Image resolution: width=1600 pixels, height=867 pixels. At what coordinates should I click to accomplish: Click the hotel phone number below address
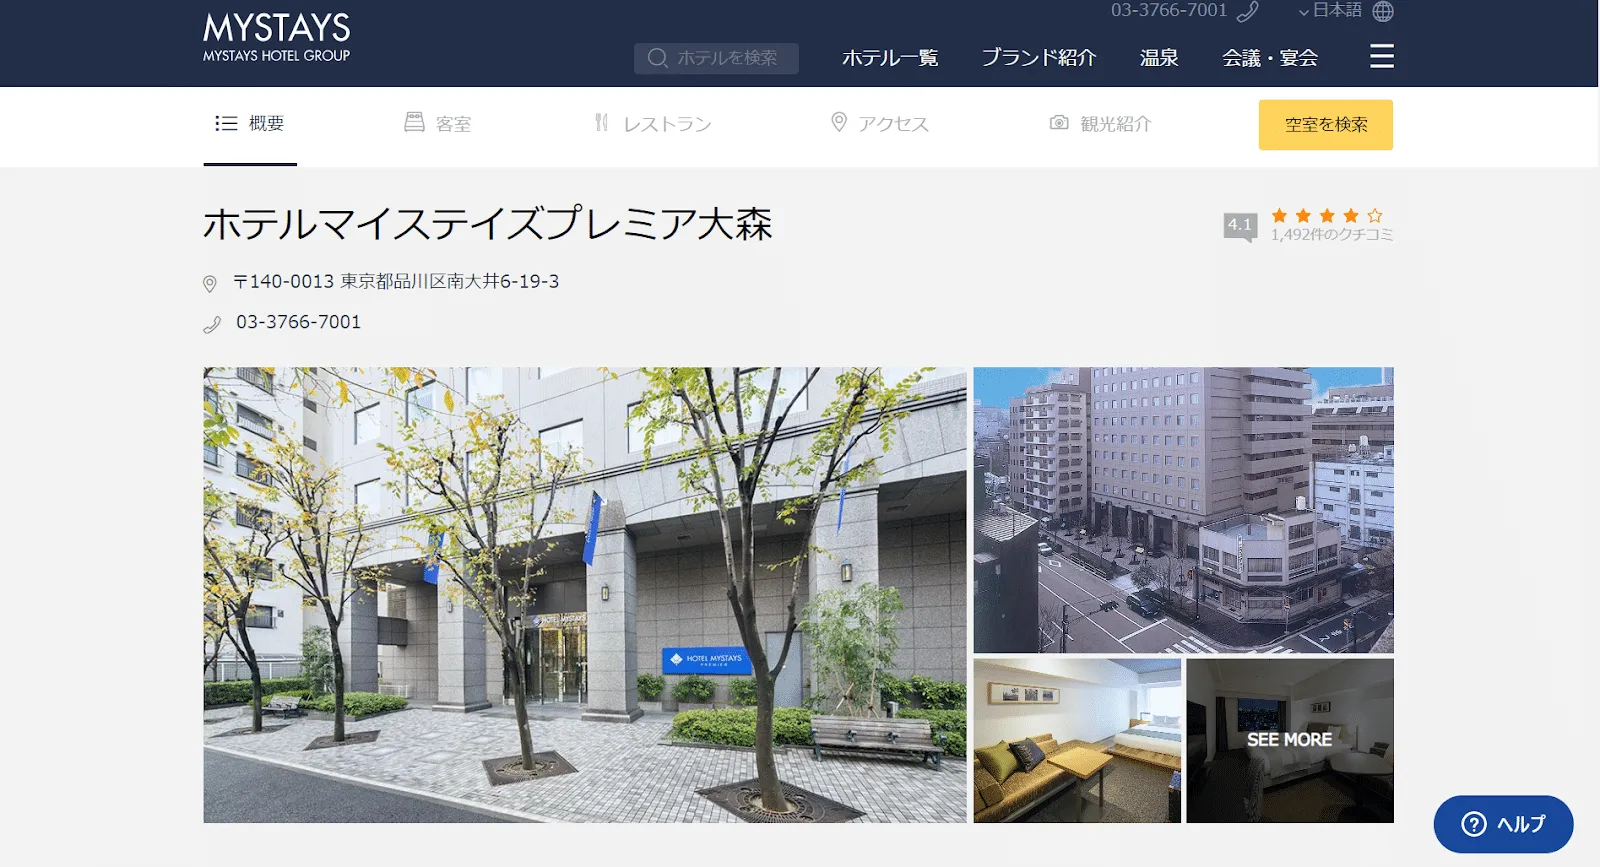click(x=298, y=322)
